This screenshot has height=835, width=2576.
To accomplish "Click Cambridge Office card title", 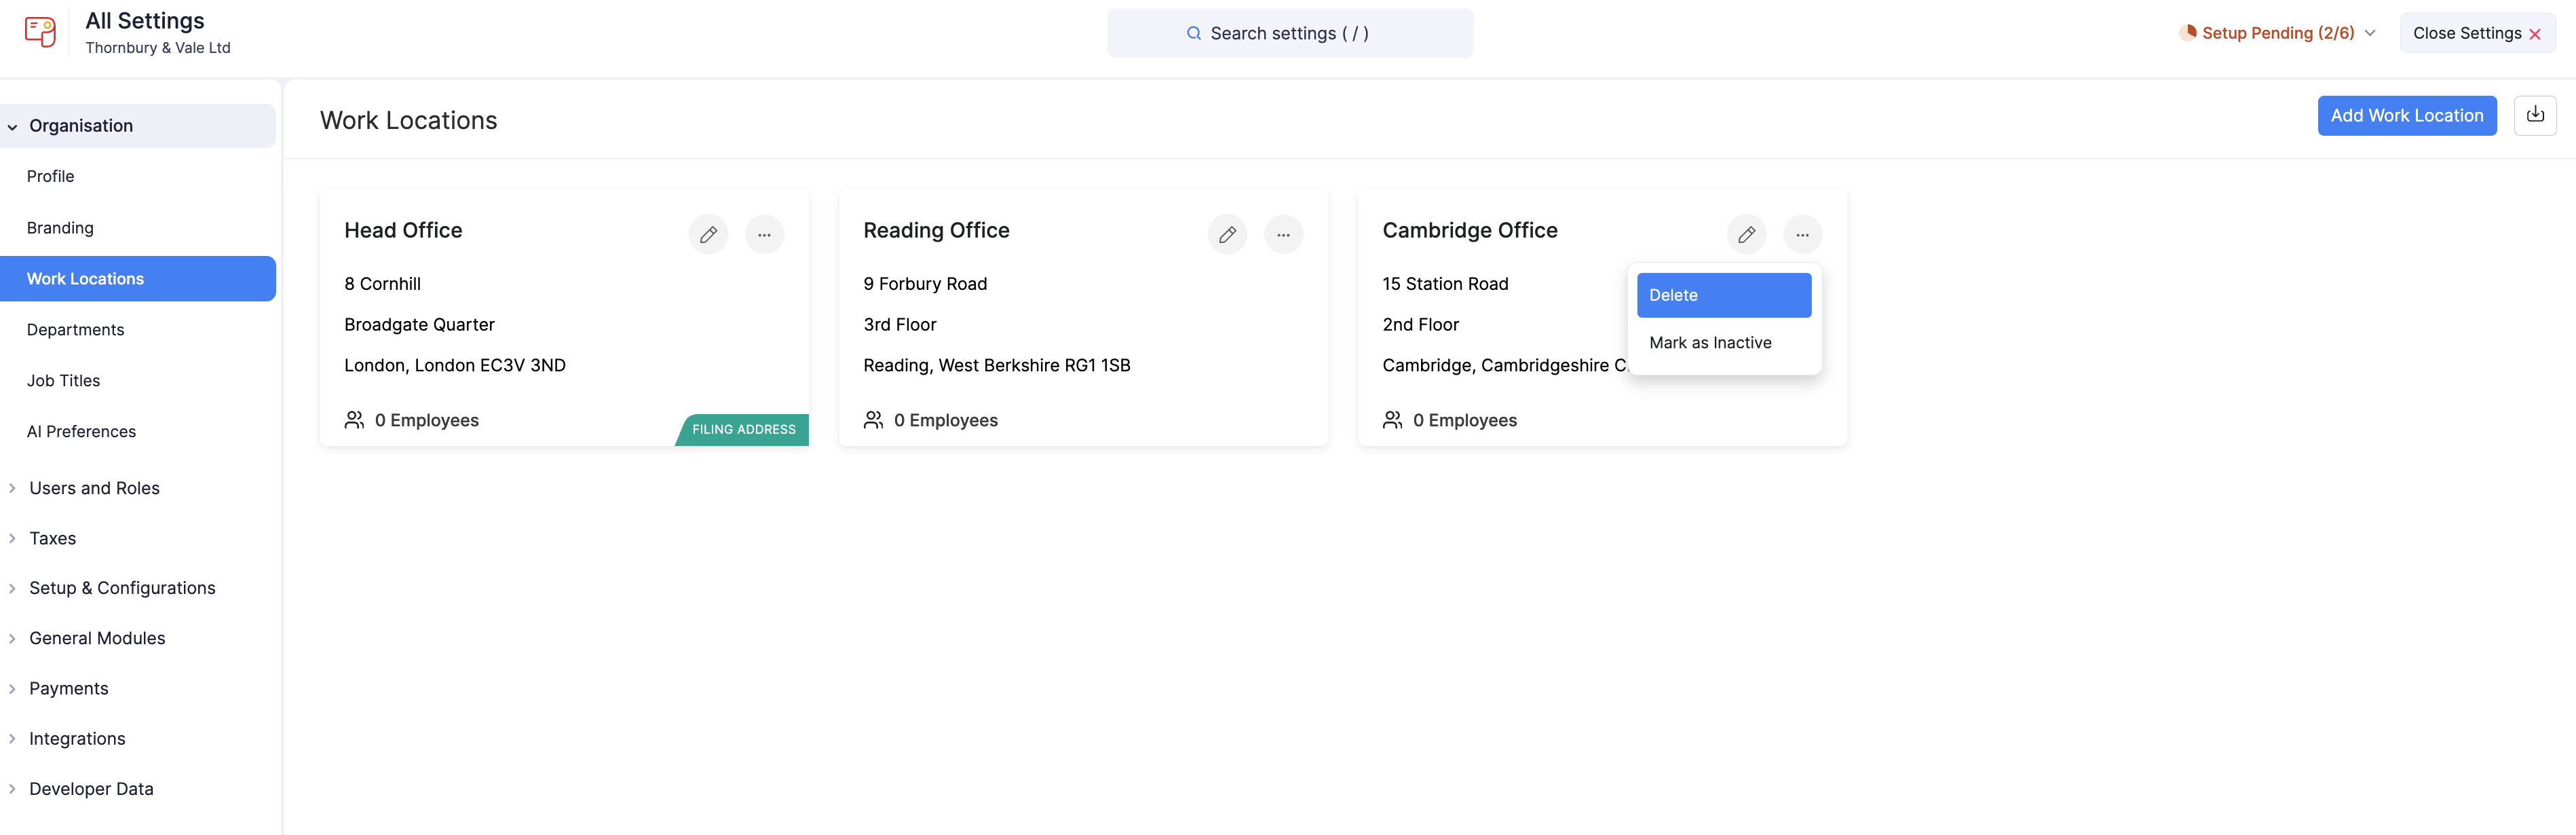I will (x=1469, y=230).
